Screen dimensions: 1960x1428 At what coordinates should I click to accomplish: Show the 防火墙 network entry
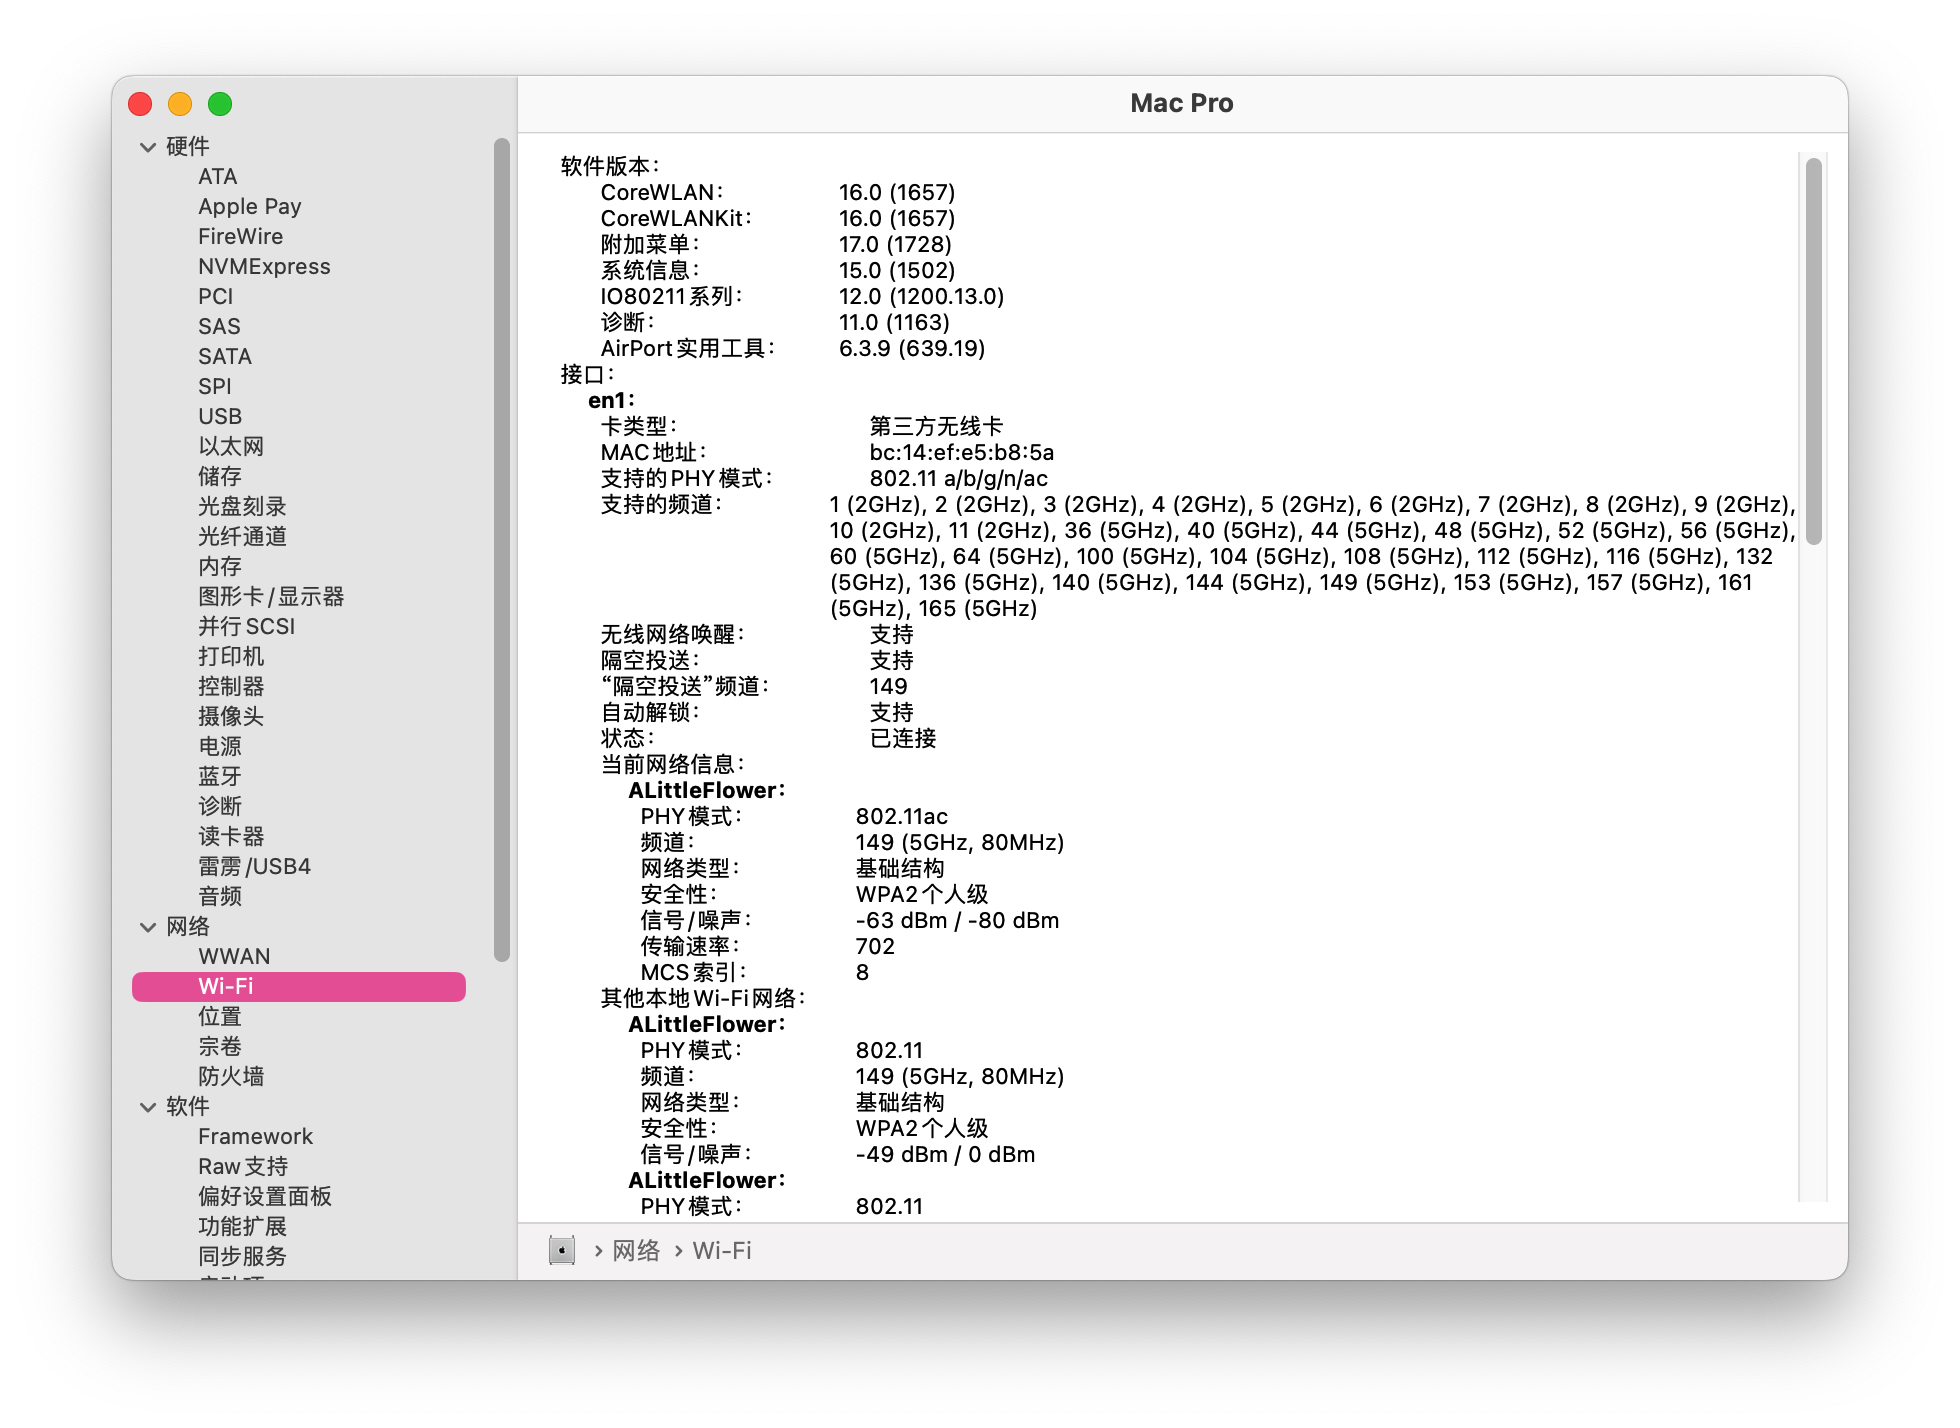[231, 1076]
